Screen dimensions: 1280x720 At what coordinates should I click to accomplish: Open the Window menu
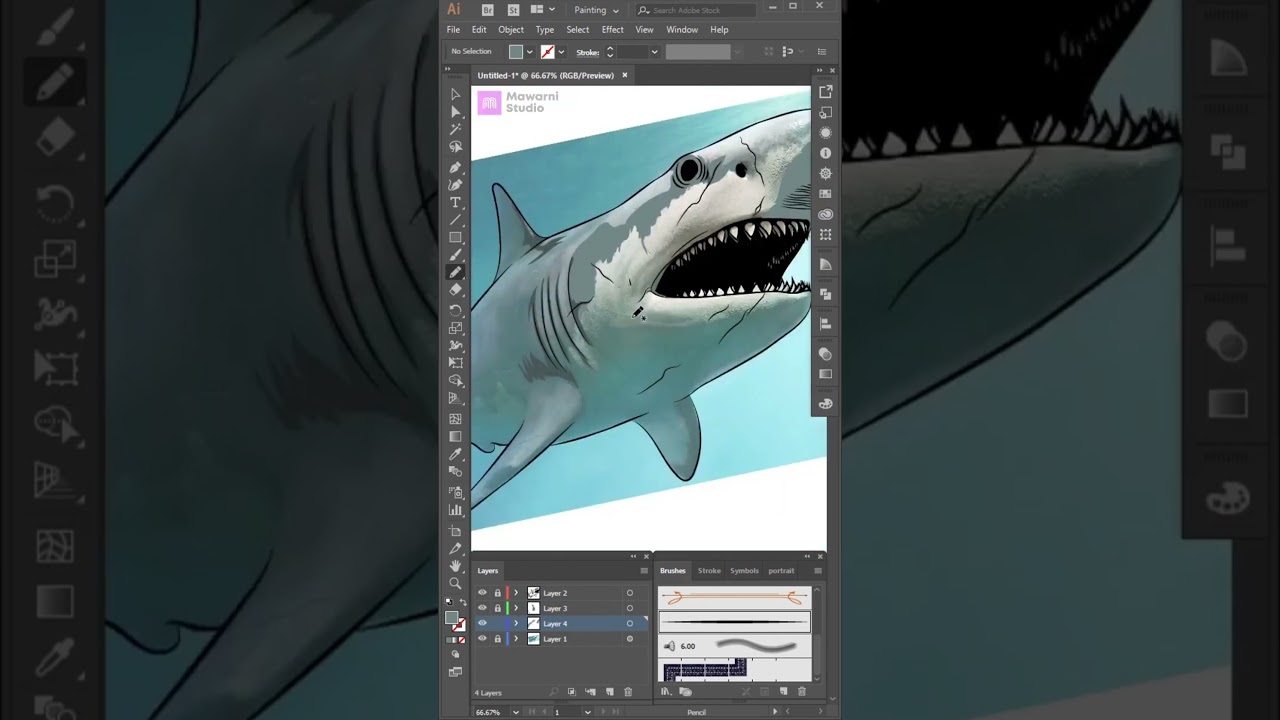(682, 30)
